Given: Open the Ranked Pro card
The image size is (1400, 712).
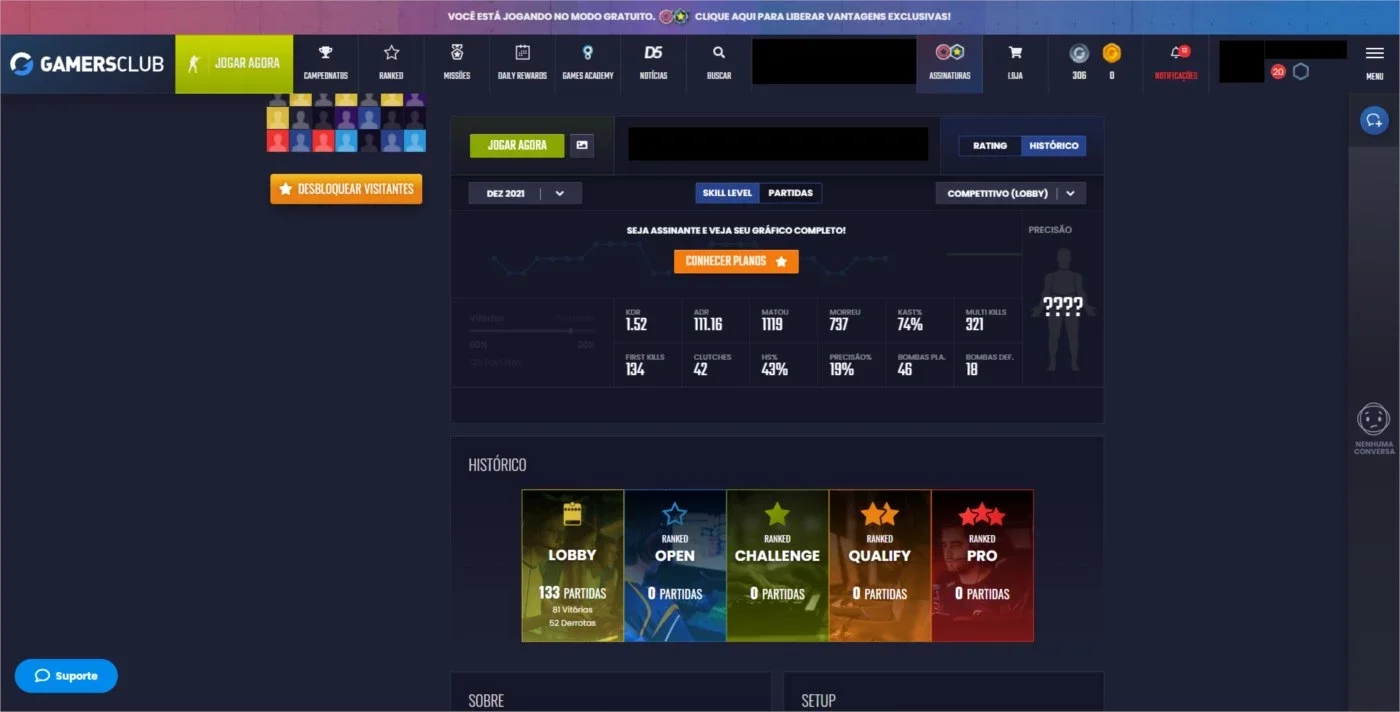Looking at the screenshot, I should click(982, 565).
